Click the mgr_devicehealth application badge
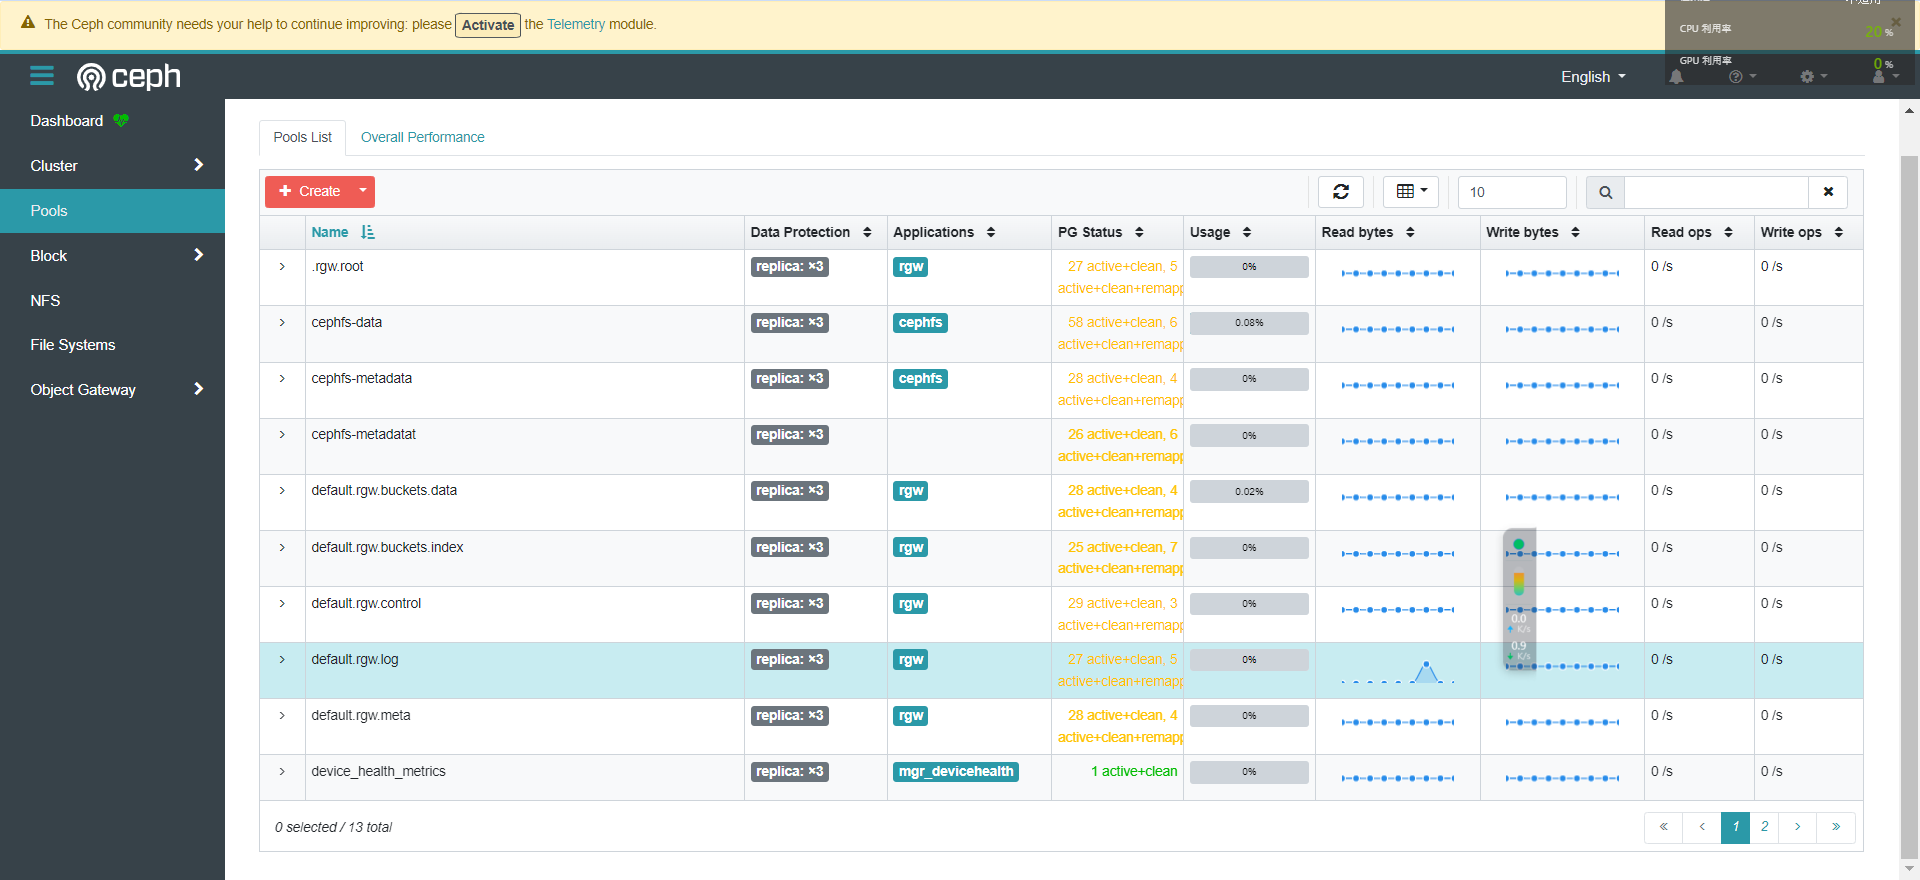 click(956, 772)
